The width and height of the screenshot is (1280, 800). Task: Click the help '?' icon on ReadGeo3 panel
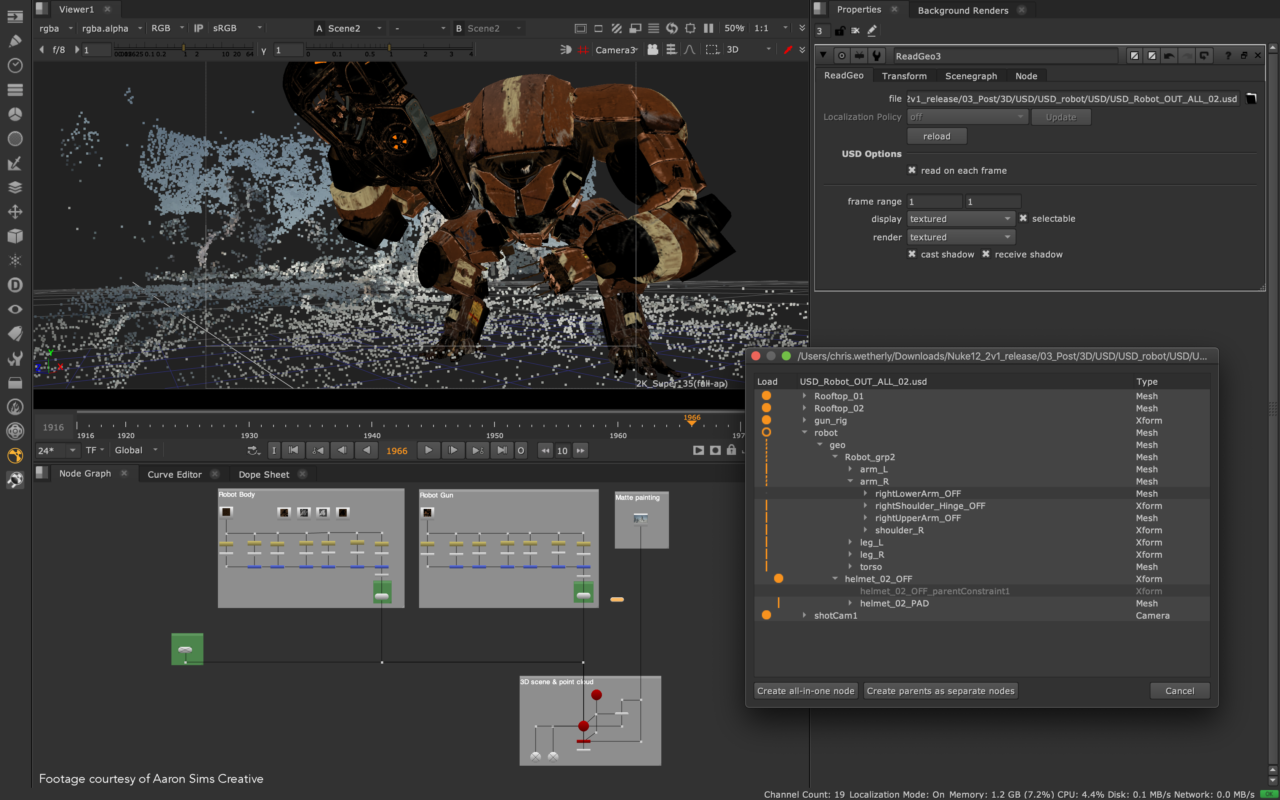pyautogui.click(x=1228, y=55)
